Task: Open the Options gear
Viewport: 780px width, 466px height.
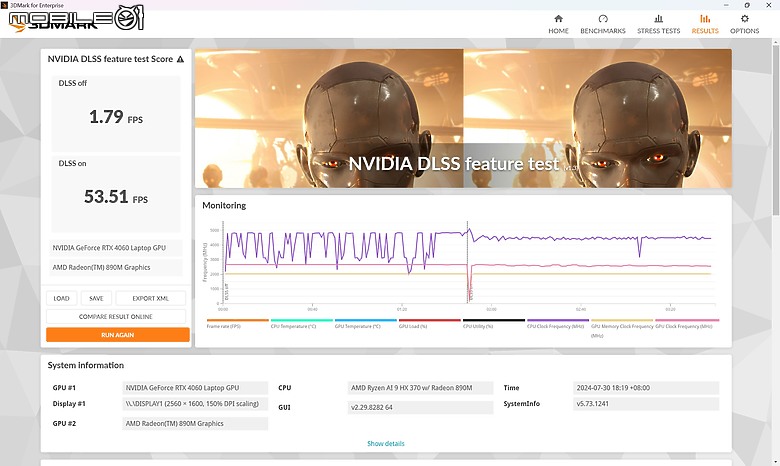Action: coord(744,24)
